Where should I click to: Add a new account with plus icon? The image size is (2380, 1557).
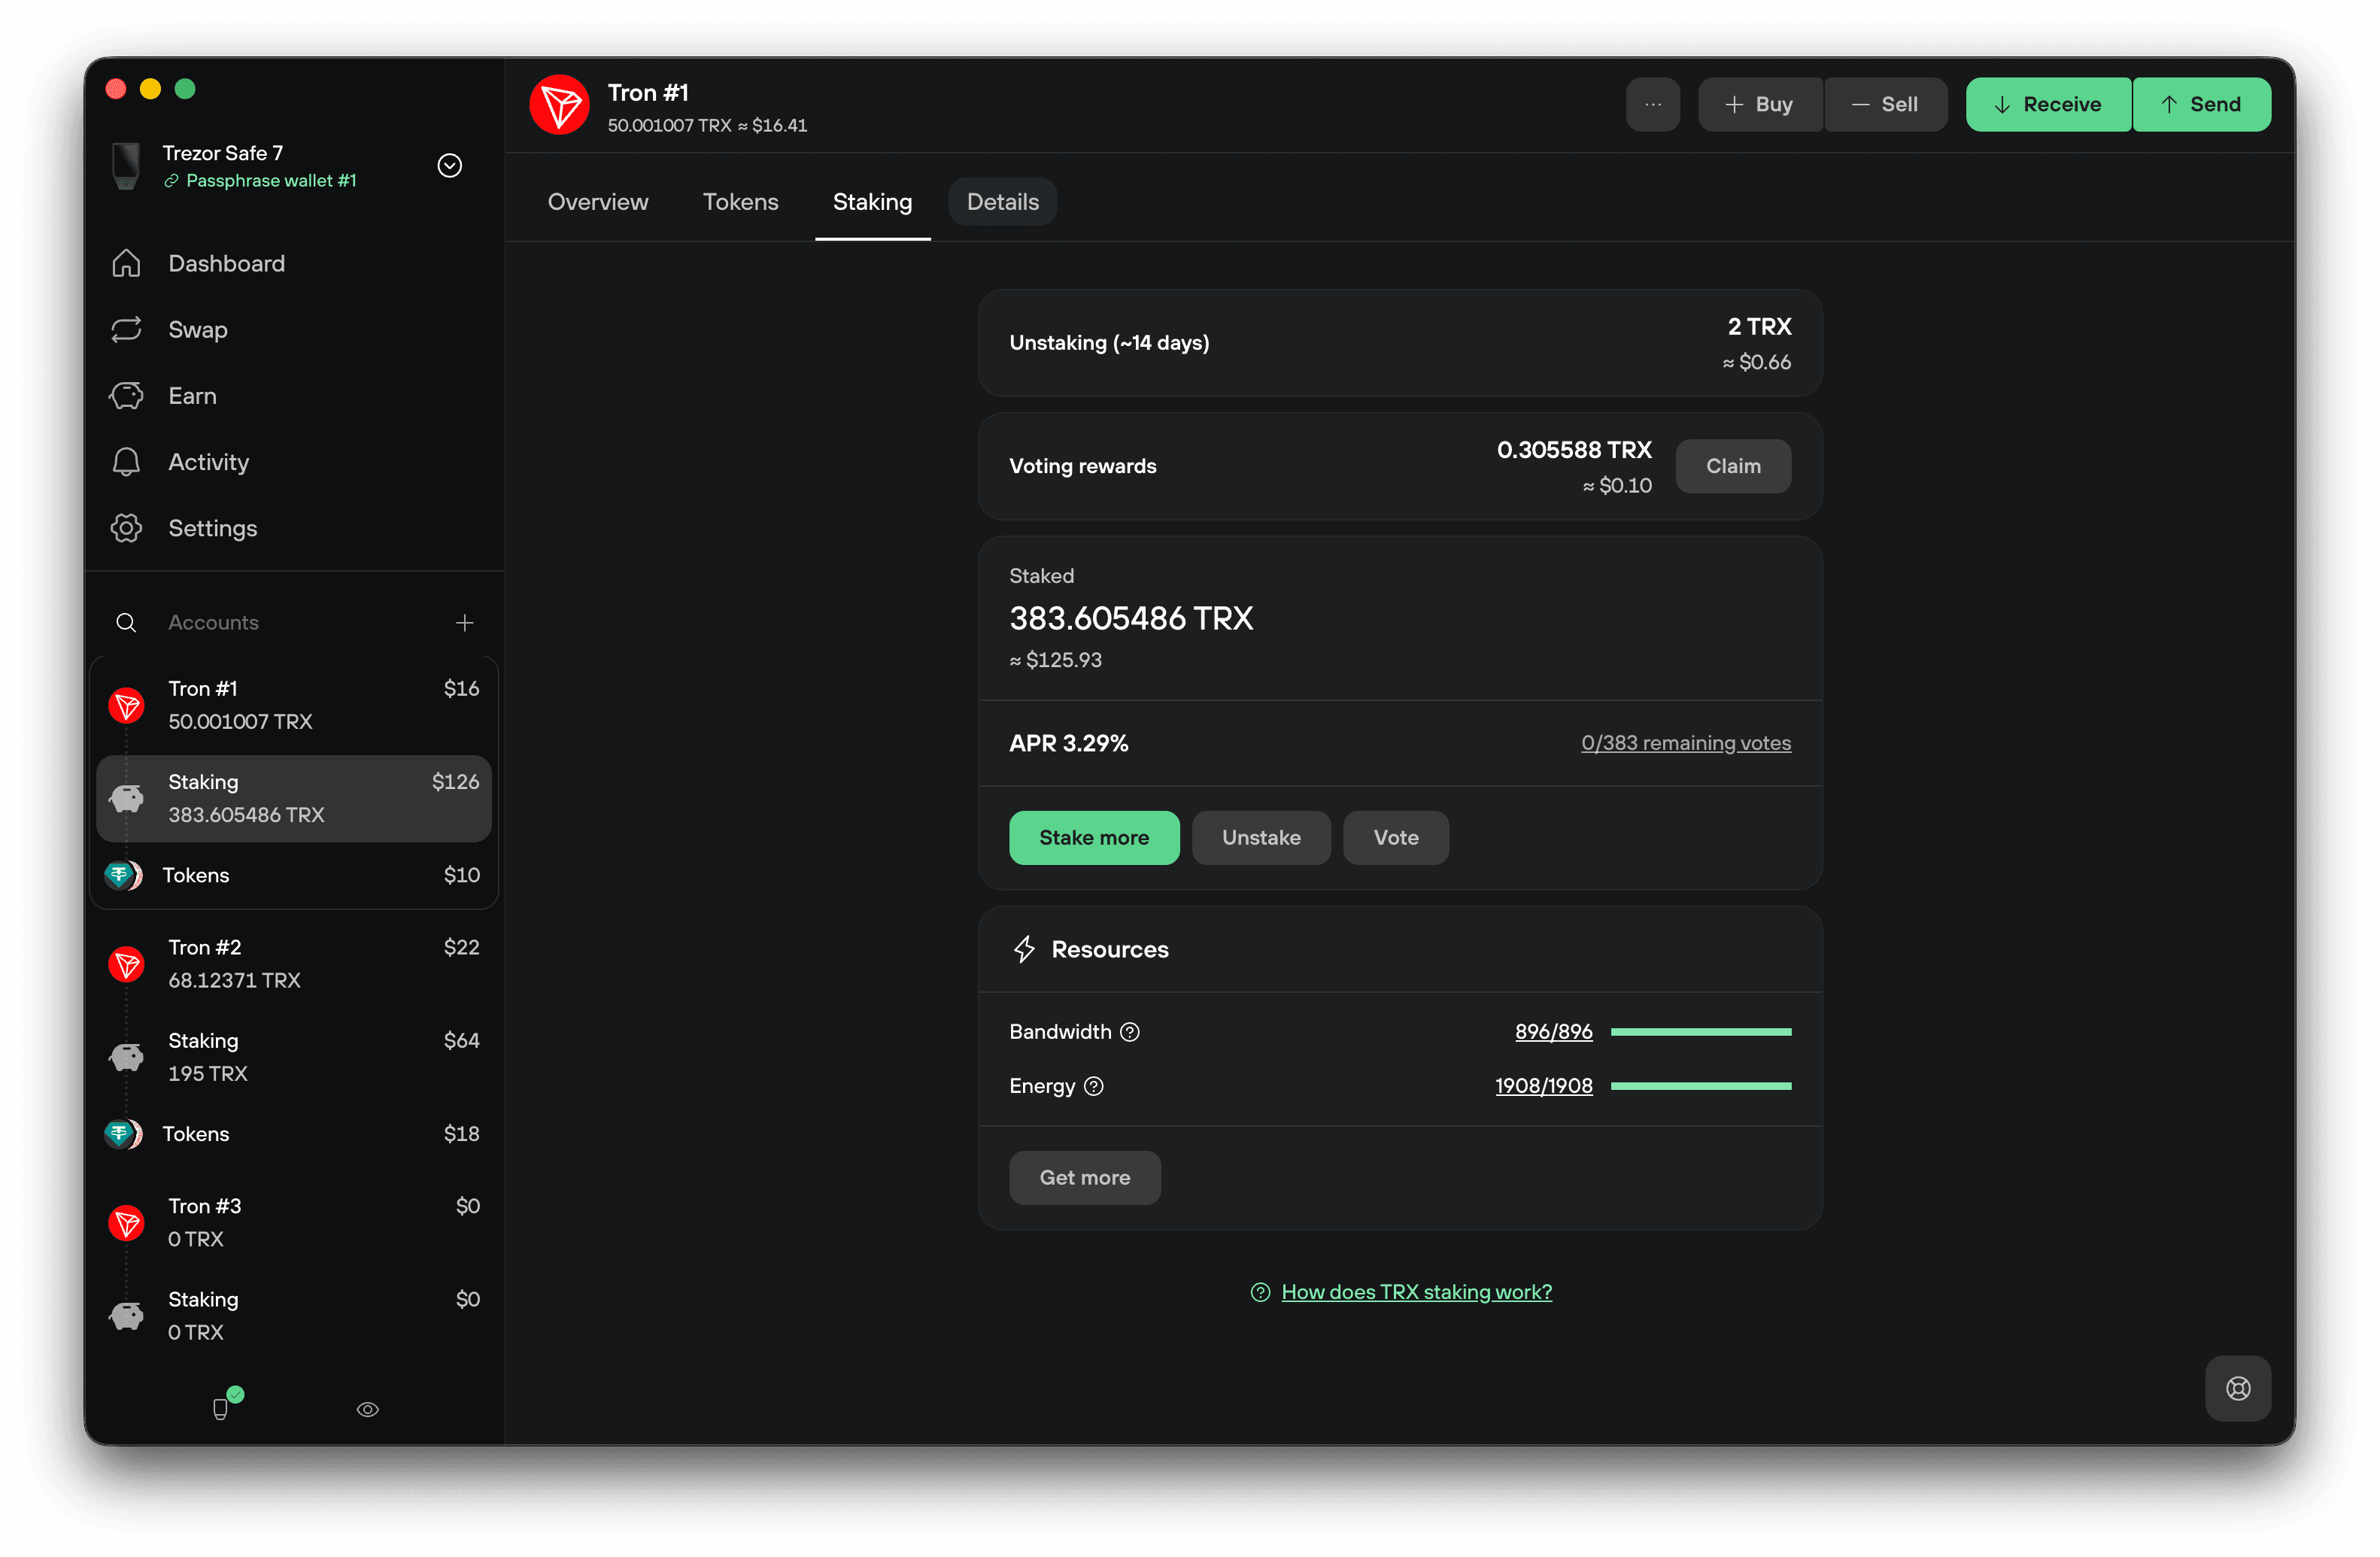click(464, 622)
